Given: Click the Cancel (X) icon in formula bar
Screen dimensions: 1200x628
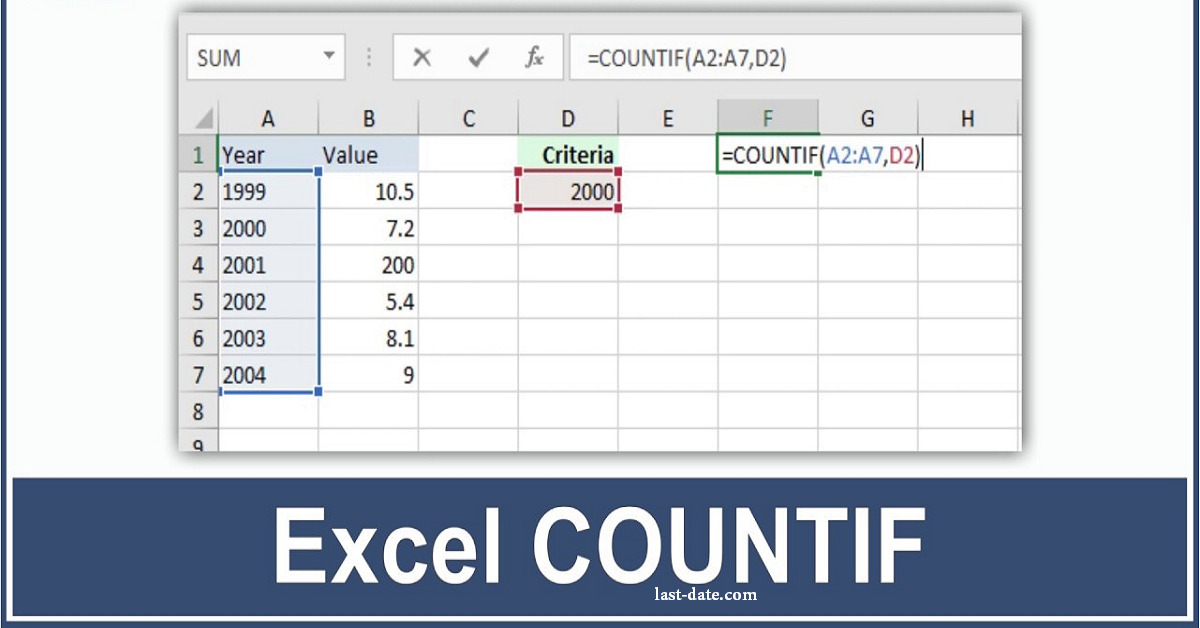Looking at the screenshot, I should (x=424, y=56).
